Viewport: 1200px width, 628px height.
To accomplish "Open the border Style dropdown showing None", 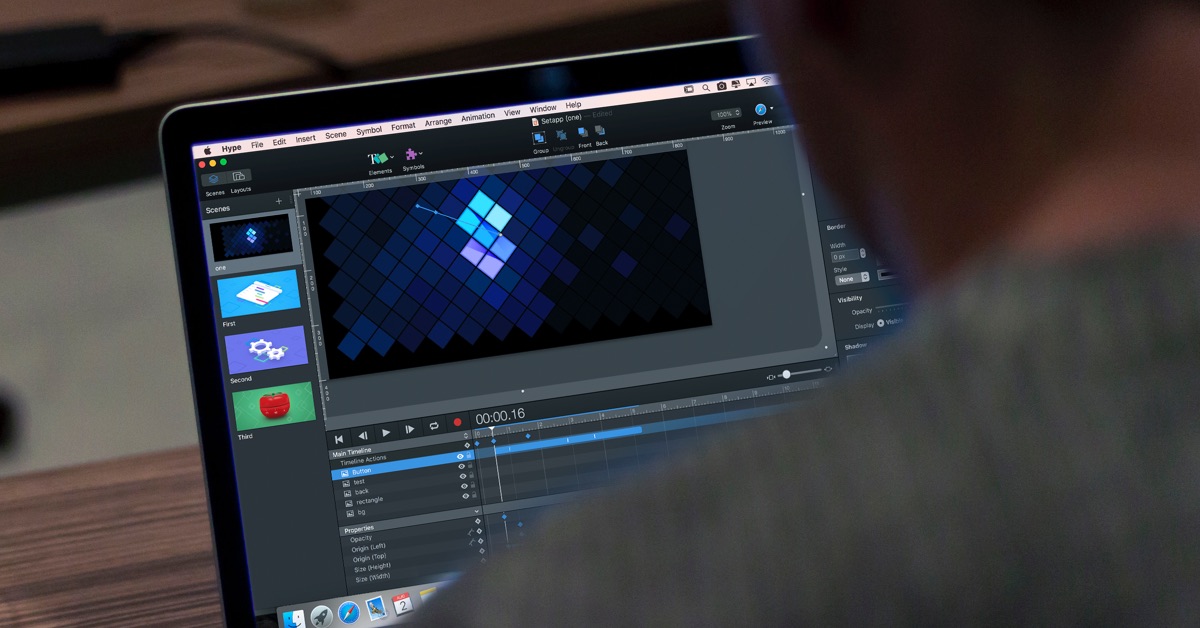I will [855, 280].
